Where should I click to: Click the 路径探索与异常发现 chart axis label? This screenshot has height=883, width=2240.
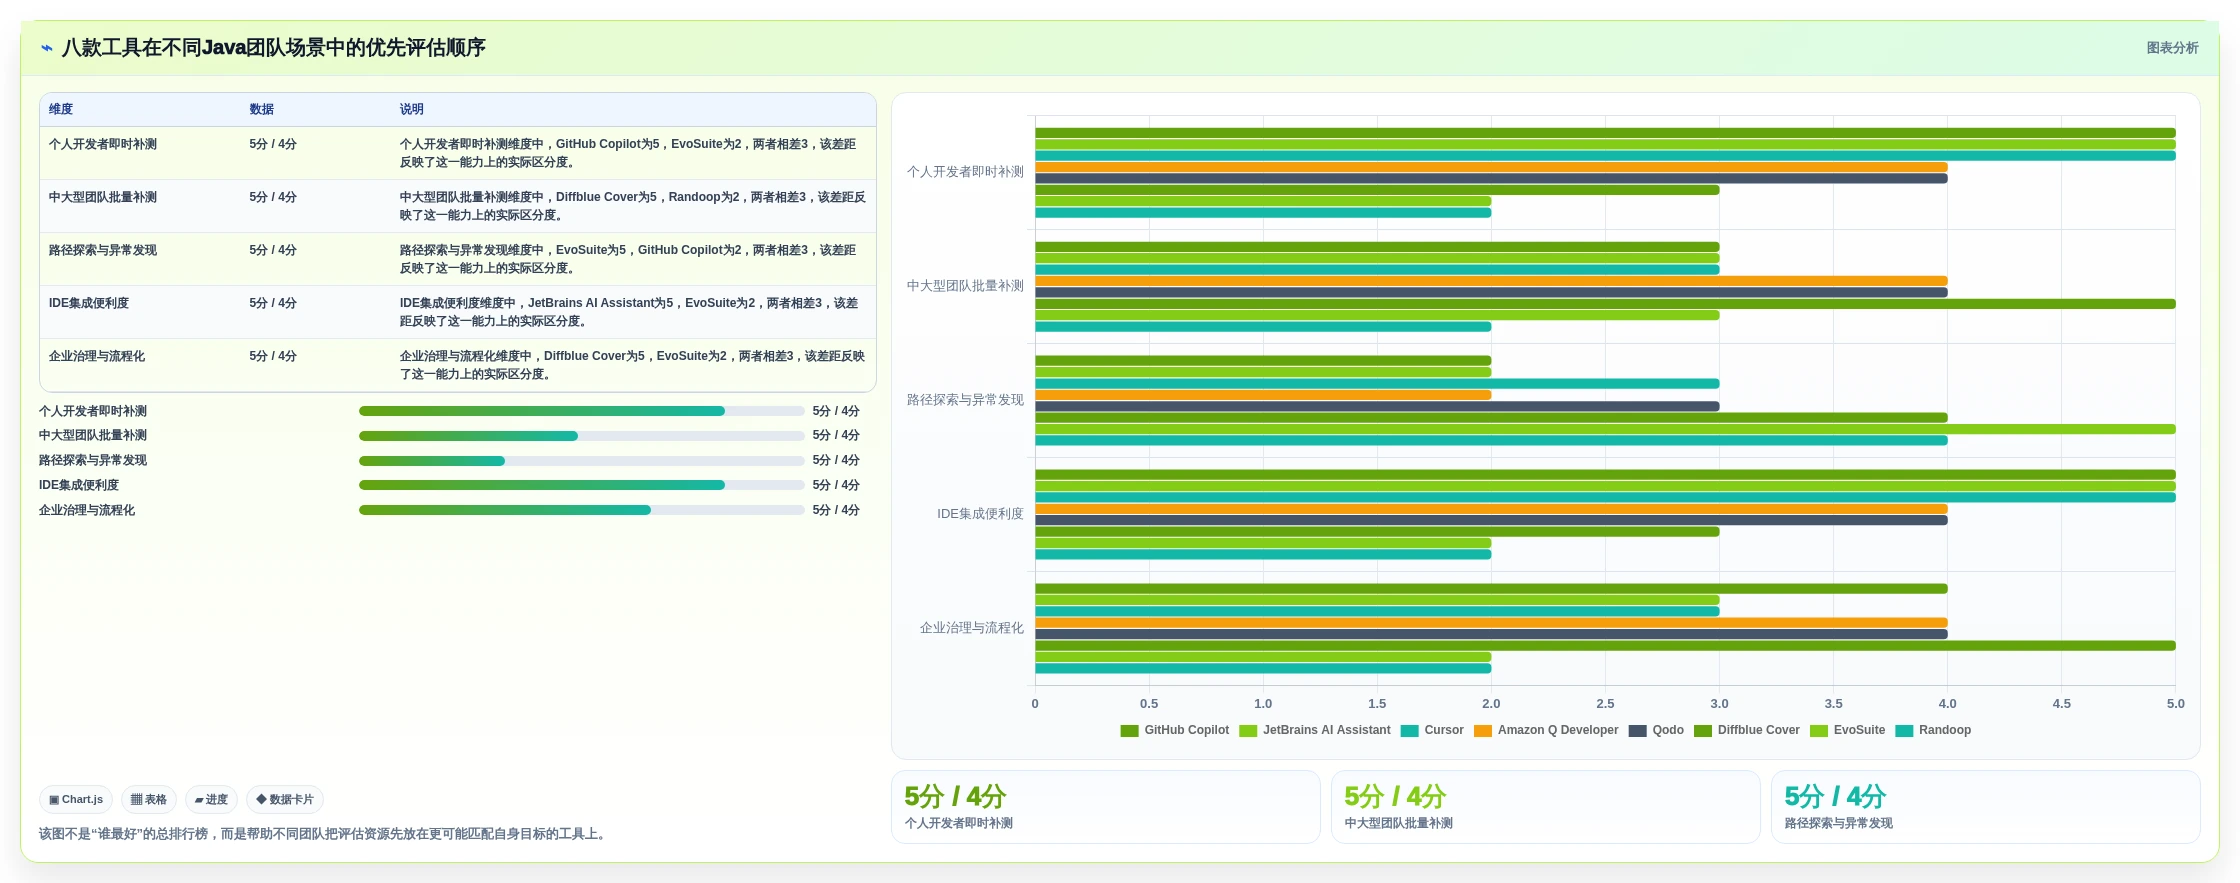(965, 400)
